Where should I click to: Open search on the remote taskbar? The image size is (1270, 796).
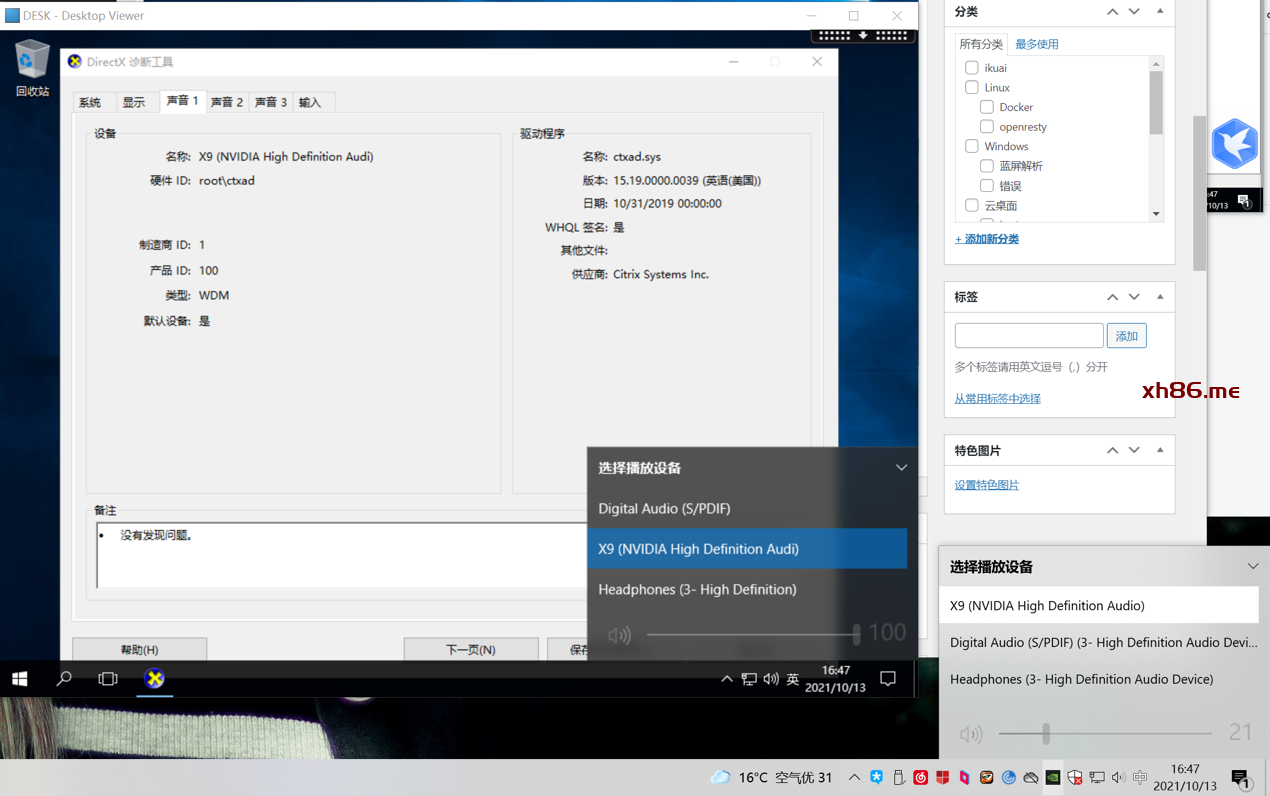(x=64, y=679)
